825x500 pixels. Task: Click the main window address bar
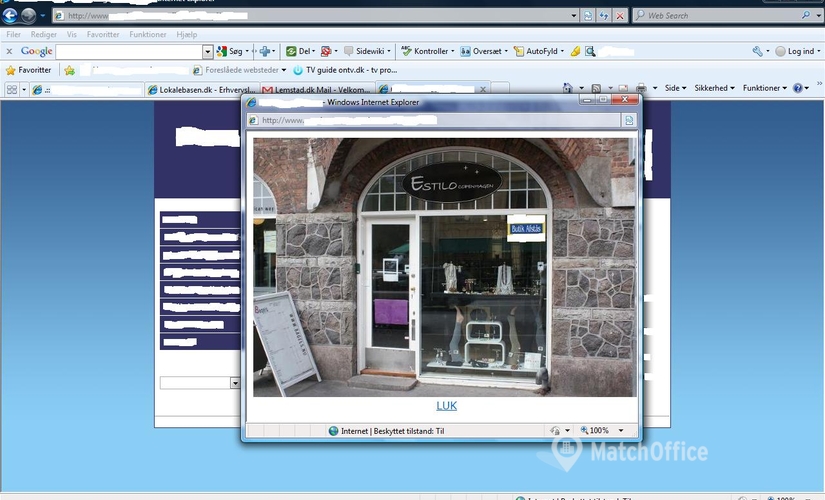(310, 16)
